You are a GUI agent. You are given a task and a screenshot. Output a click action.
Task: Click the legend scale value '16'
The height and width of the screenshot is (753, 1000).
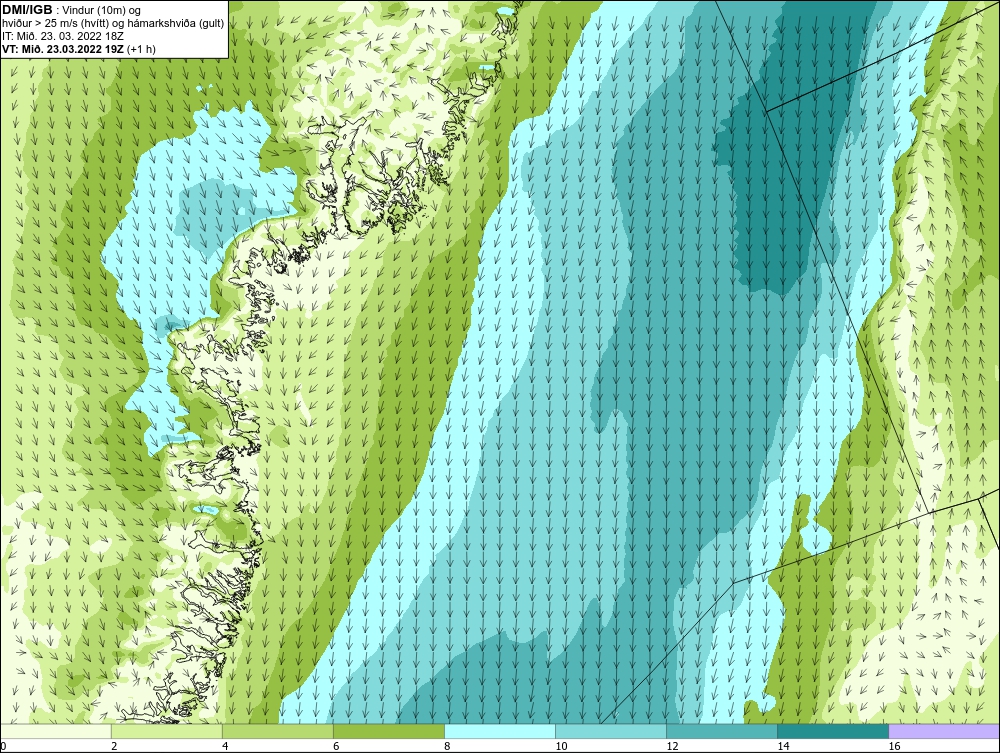(x=894, y=746)
